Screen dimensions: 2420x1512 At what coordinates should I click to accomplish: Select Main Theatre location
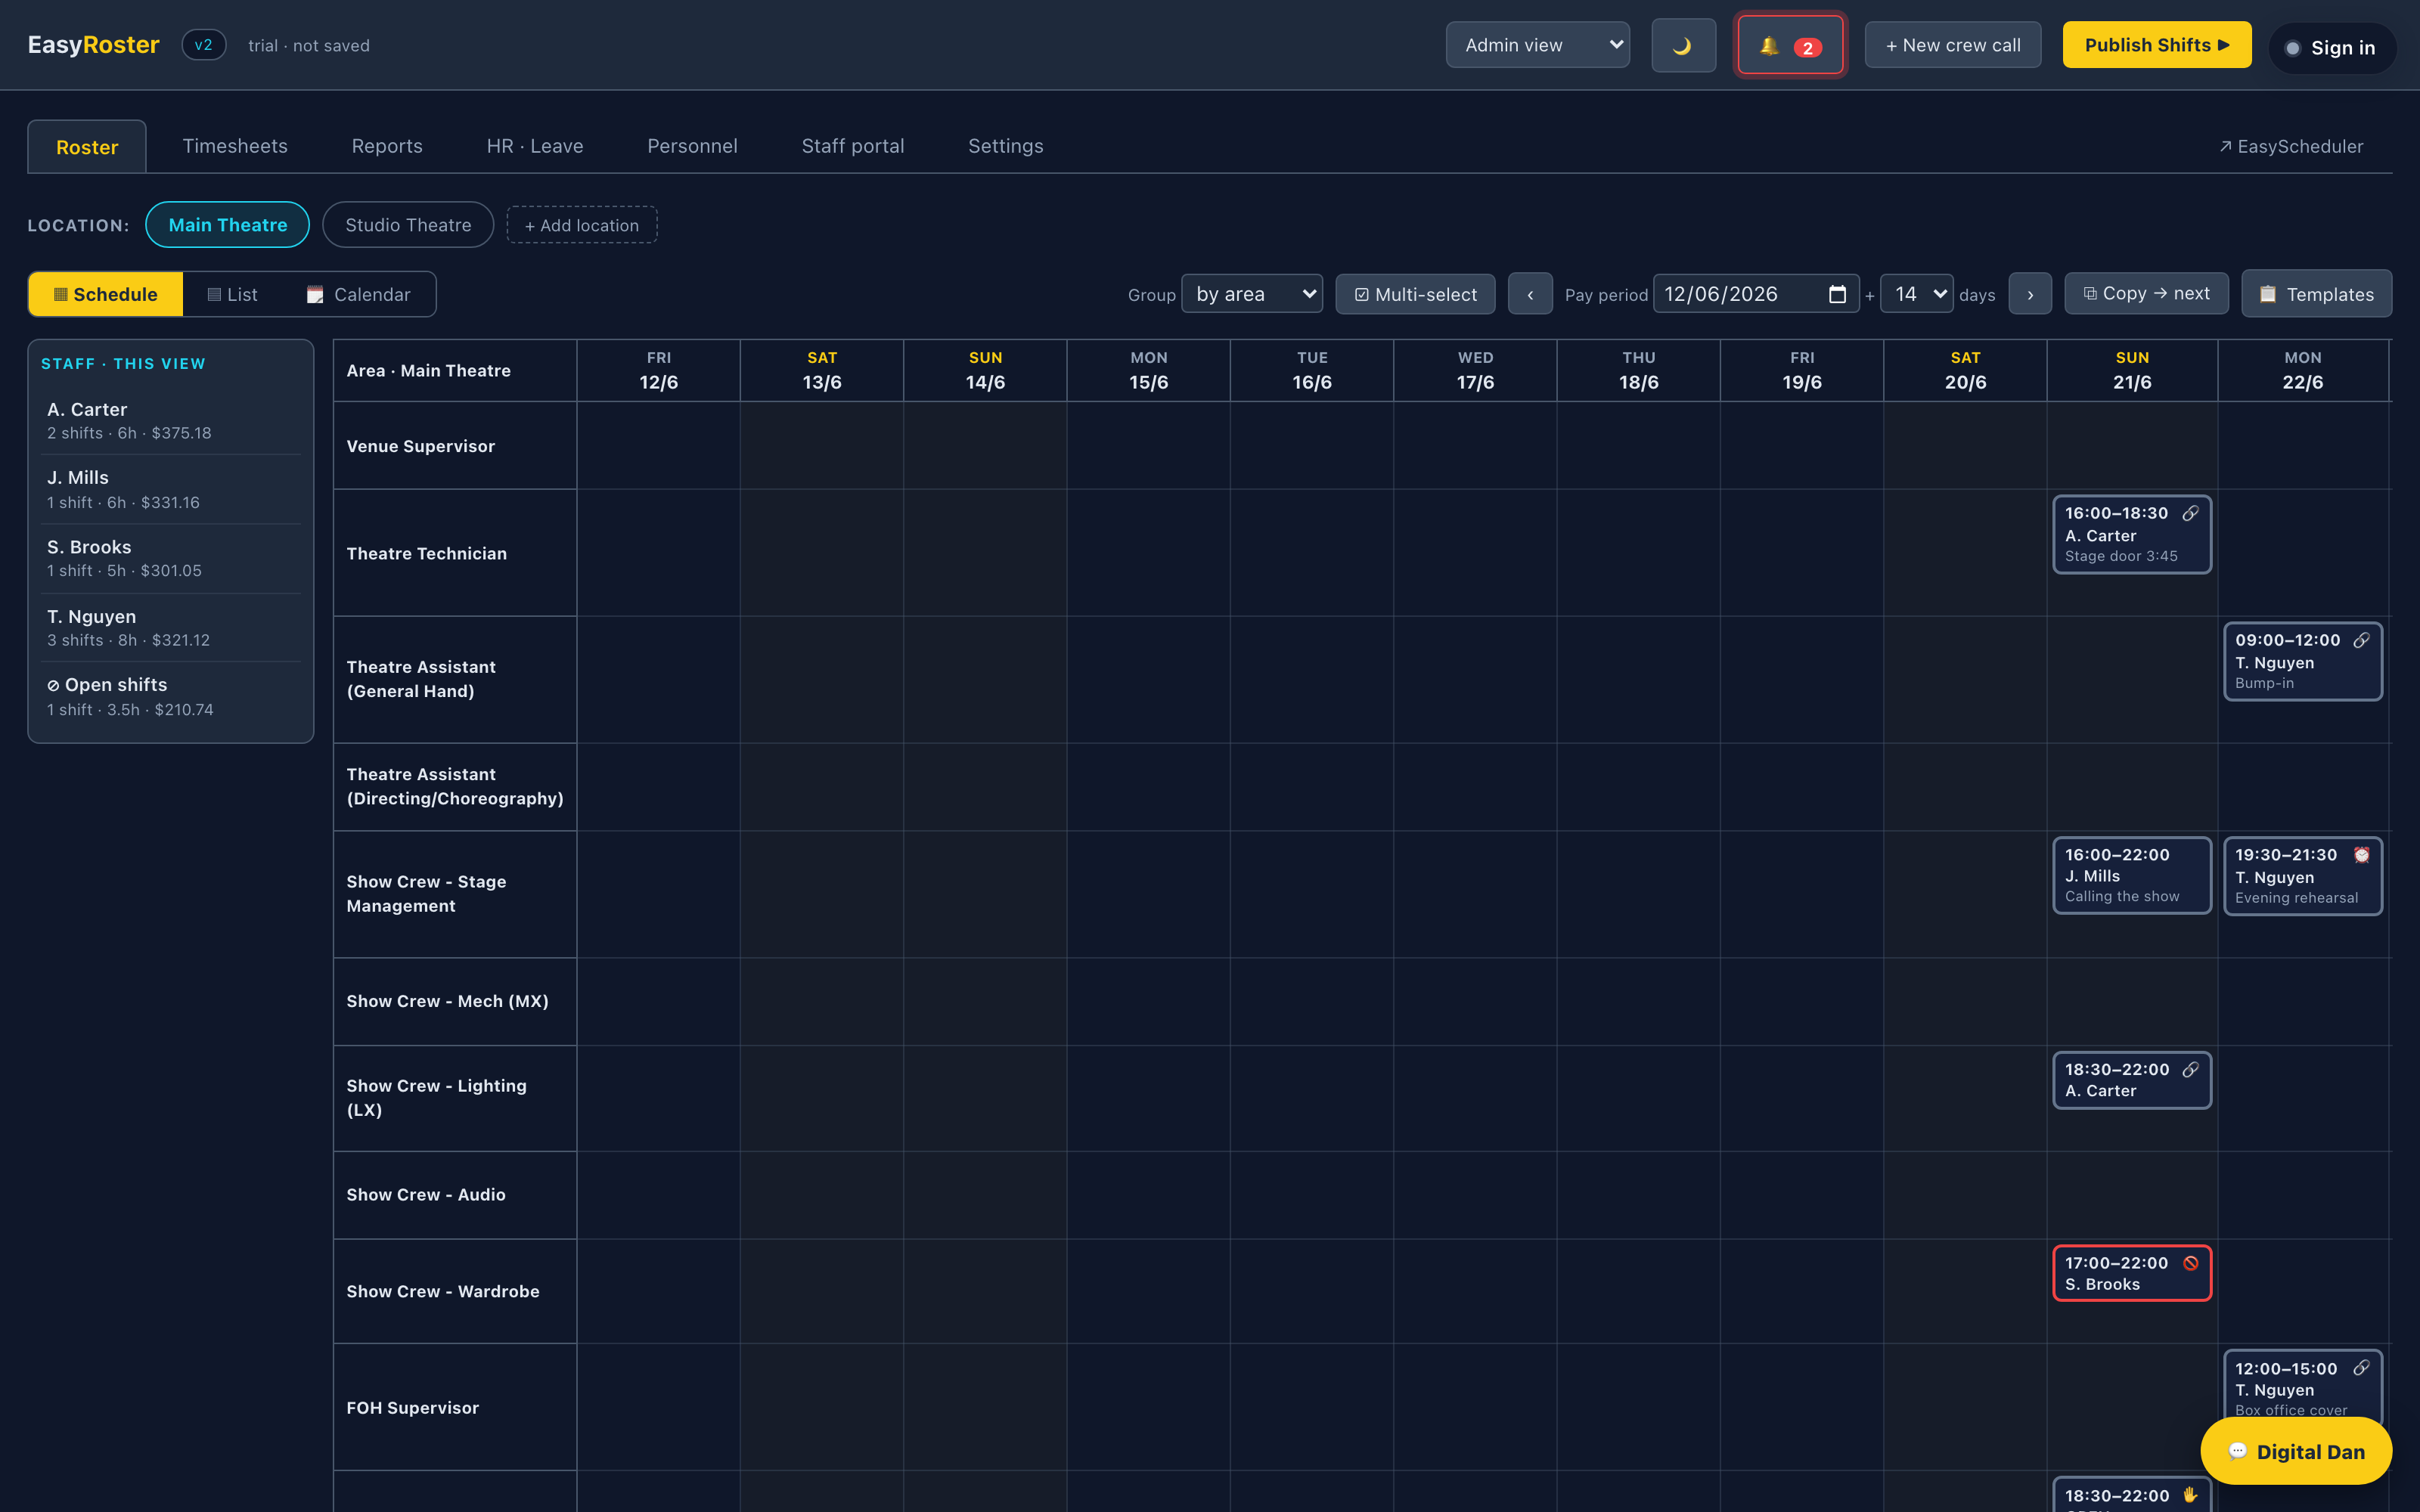[227, 225]
